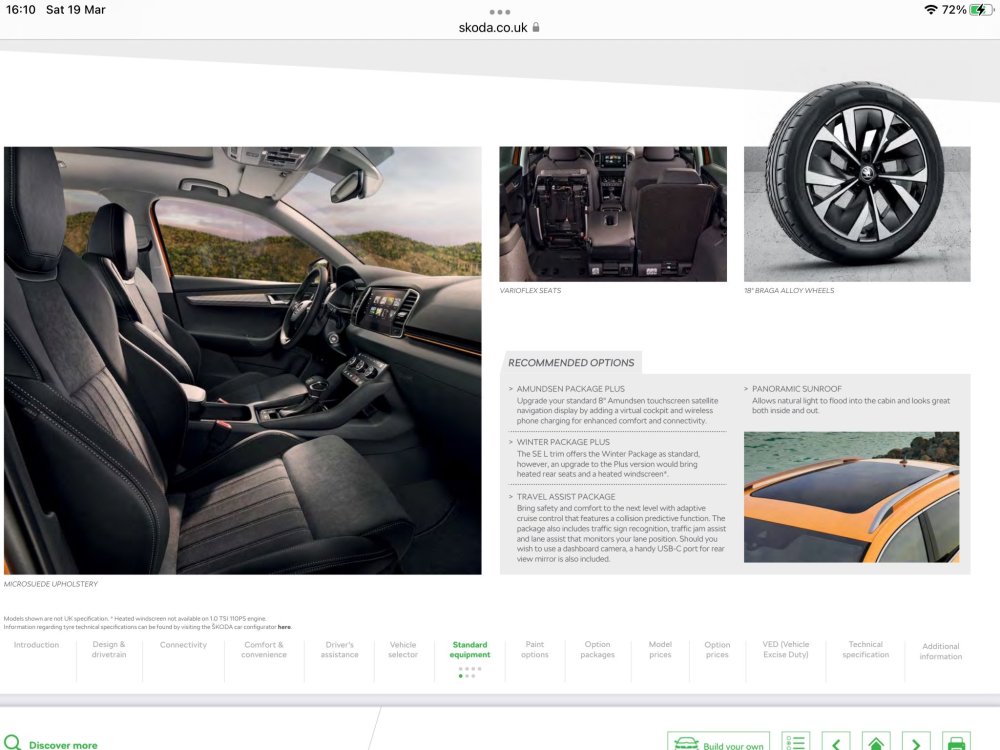Viewport: 1000px width, 750px height.
Task: Open the Option packages tab
Action: click(598, 649)
